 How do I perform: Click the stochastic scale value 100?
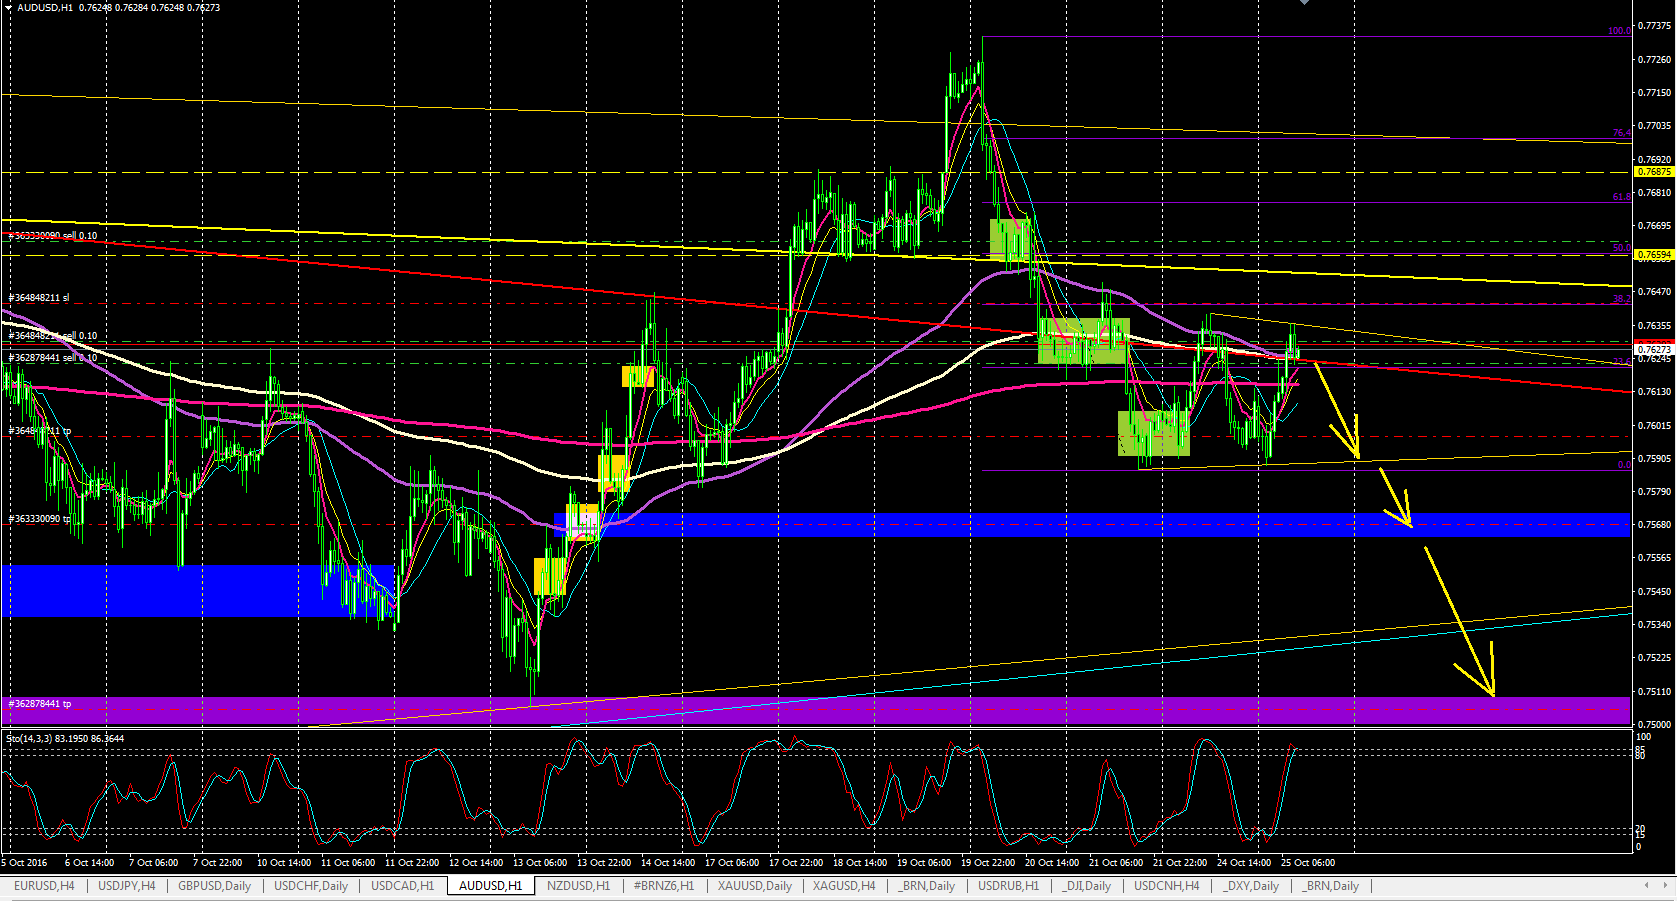[x=1643, y=737]
